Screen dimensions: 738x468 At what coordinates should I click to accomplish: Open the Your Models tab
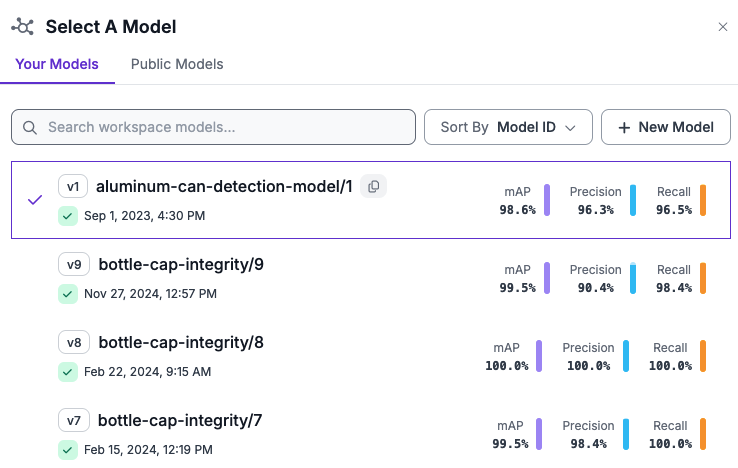(57, 64)
